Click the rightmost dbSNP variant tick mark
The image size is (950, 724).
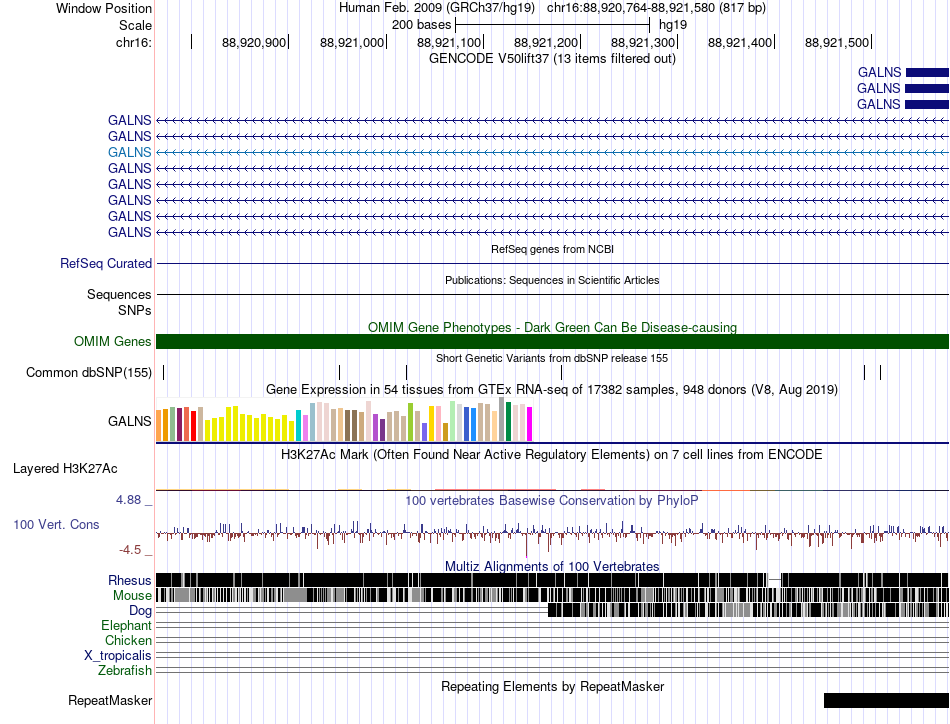(880, 373)
